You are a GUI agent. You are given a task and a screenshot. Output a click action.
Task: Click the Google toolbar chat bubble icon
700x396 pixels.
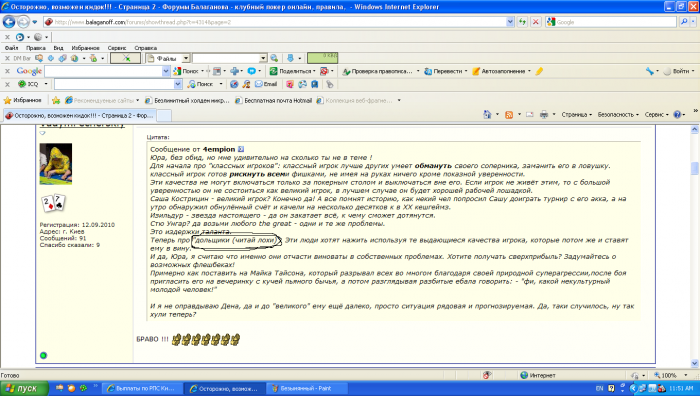click(251, 71)
